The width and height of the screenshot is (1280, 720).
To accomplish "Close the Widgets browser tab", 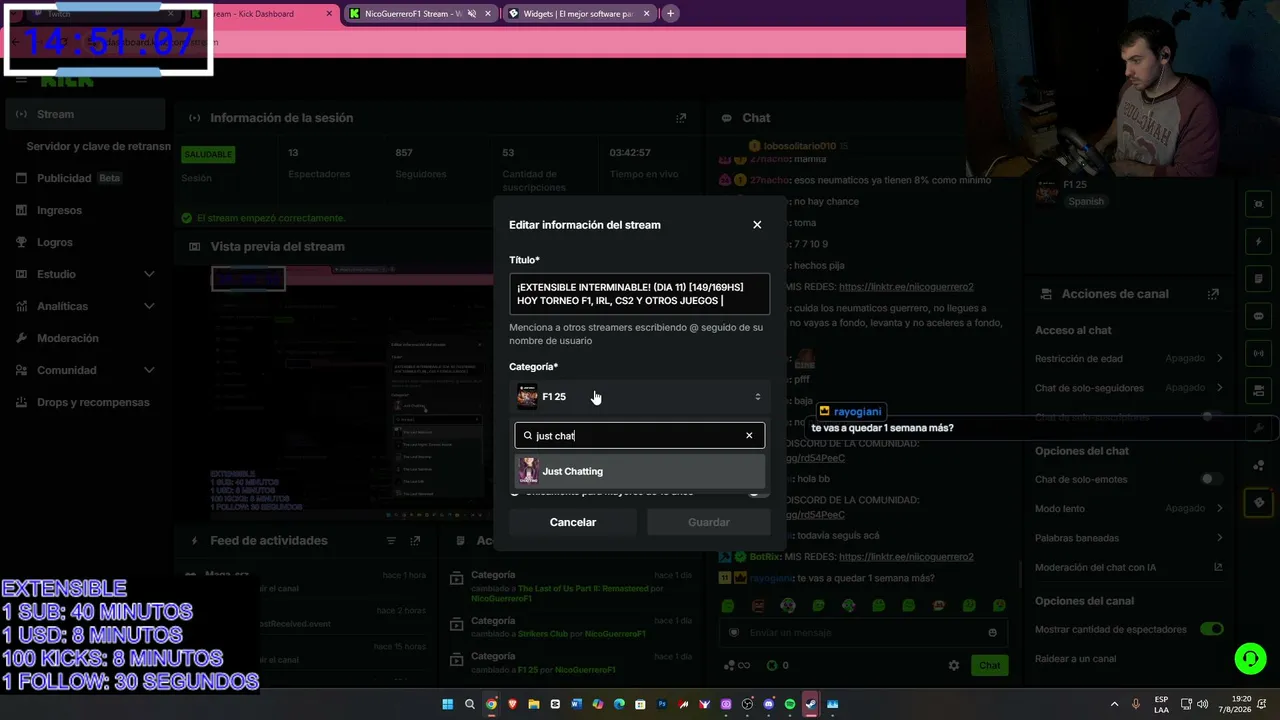I will tap(647, 14).
